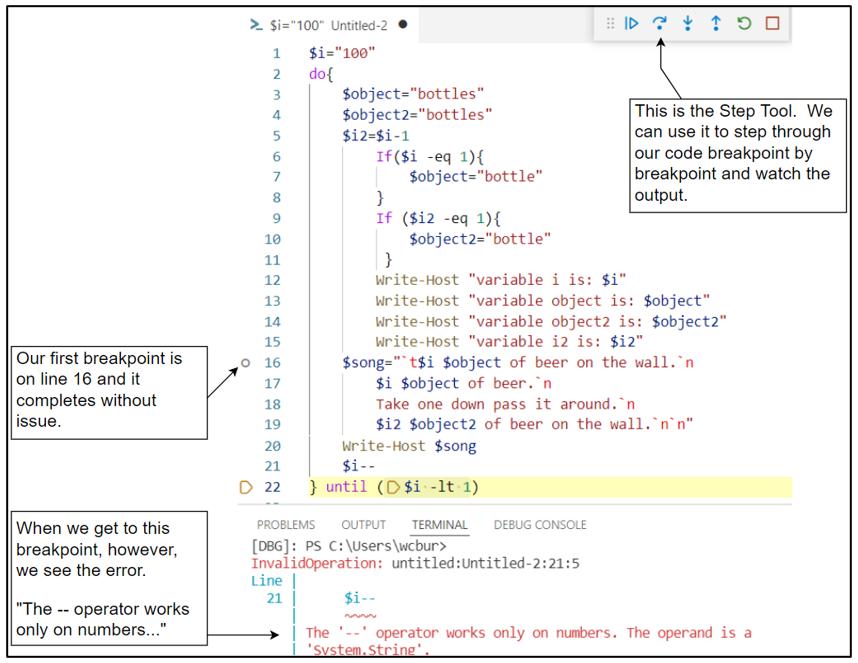Click the unsaved changes dot on Untitled-2
The image size is (858, 663).
[x=404, y=24]
